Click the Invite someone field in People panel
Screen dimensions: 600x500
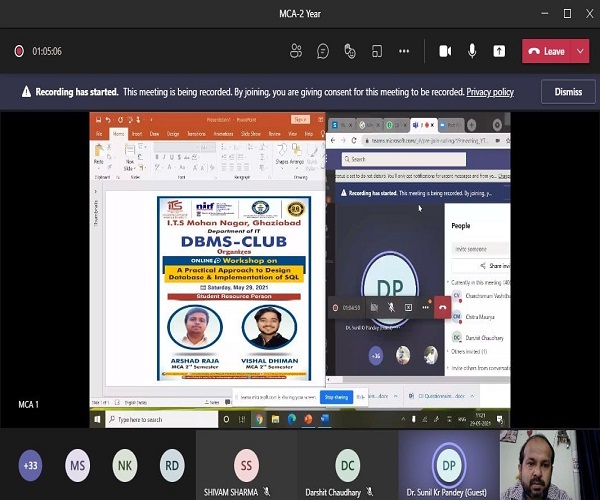pos(481,249)
